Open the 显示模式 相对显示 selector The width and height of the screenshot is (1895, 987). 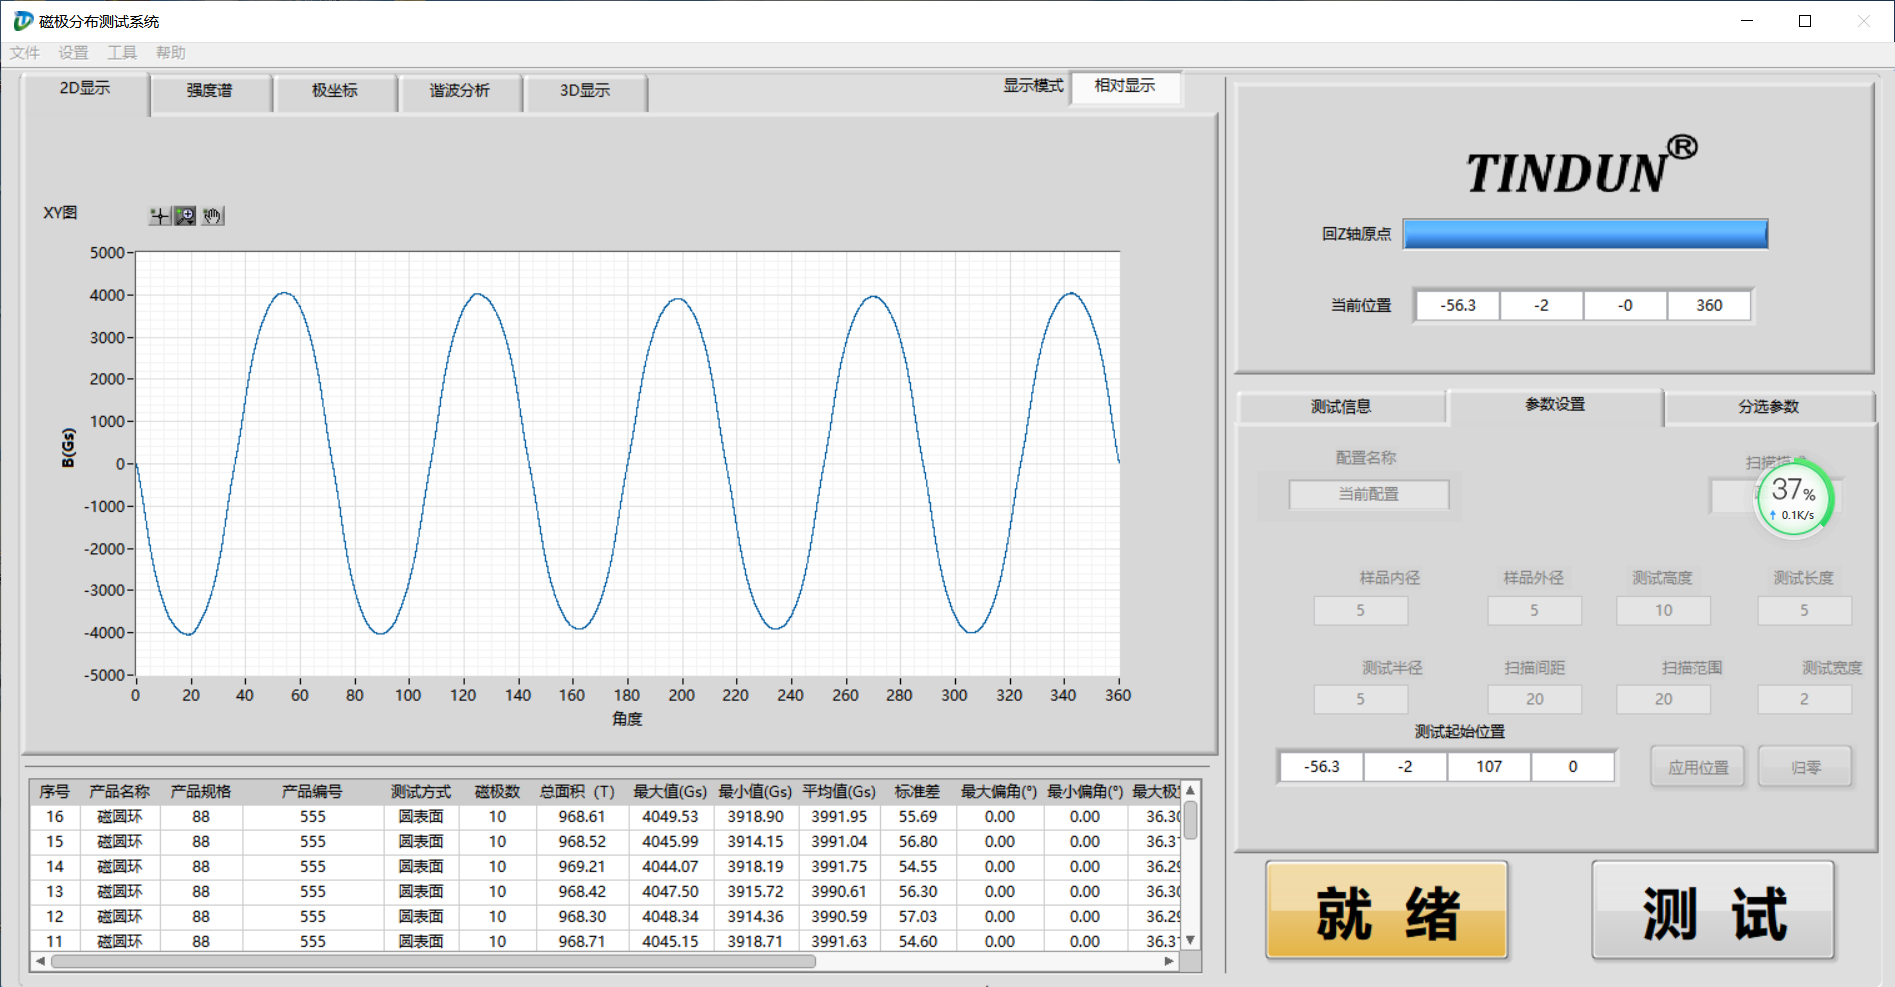[x=1125, y=87]
